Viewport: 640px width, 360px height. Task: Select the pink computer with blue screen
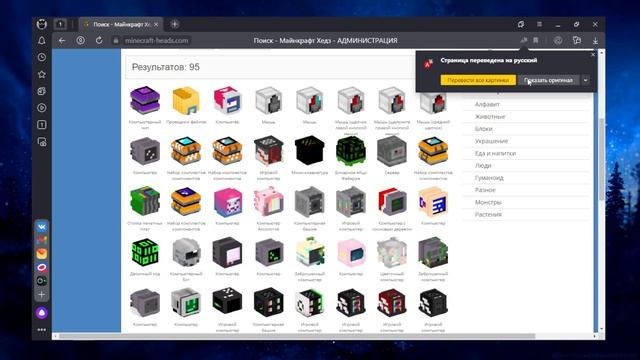tap(351, 252)
